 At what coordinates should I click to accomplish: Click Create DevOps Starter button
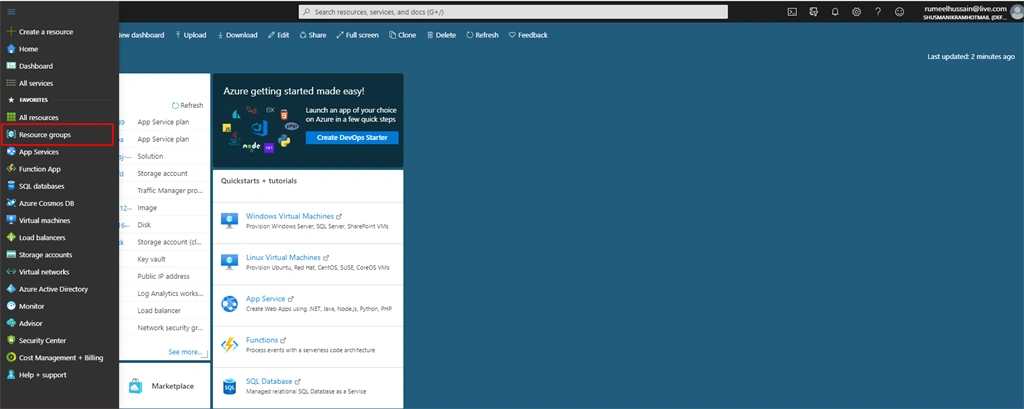tap(352, 138)
